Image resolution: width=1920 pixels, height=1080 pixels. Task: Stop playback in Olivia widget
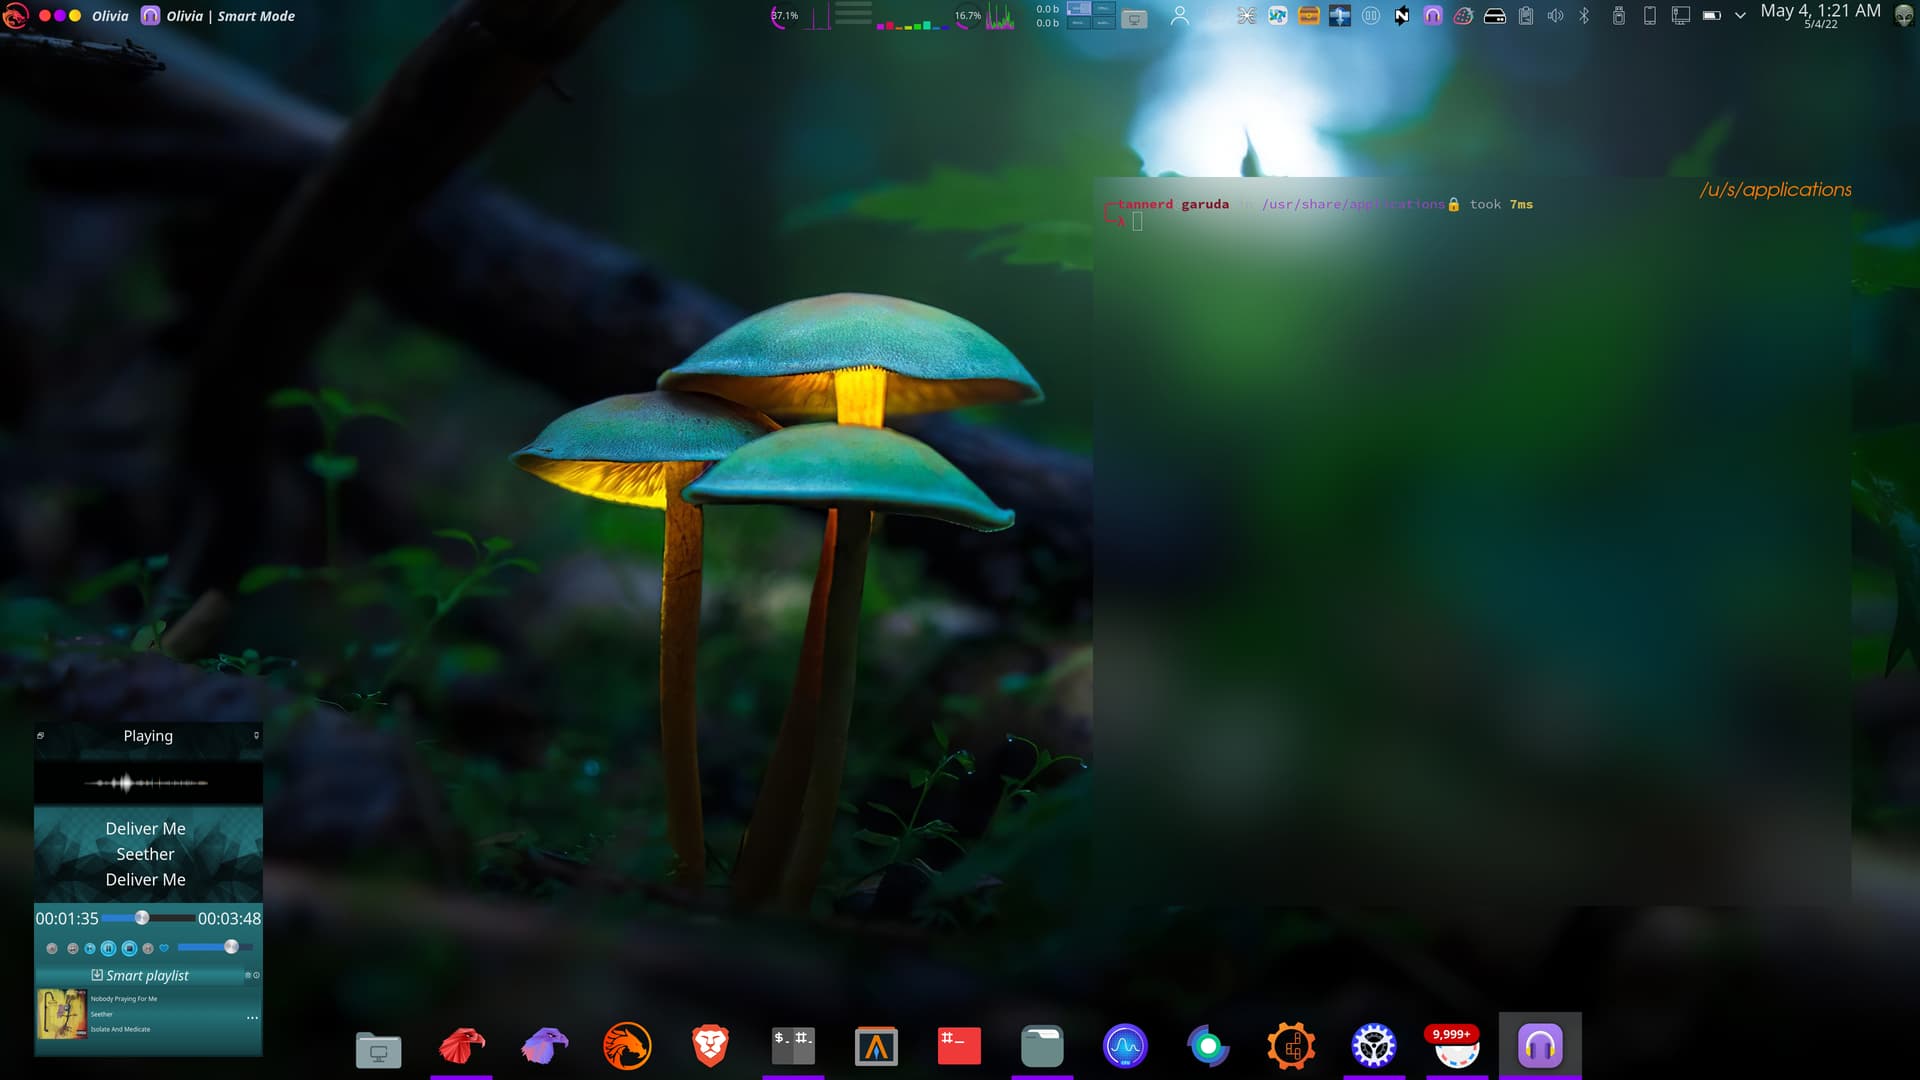[x=129, y=948]
